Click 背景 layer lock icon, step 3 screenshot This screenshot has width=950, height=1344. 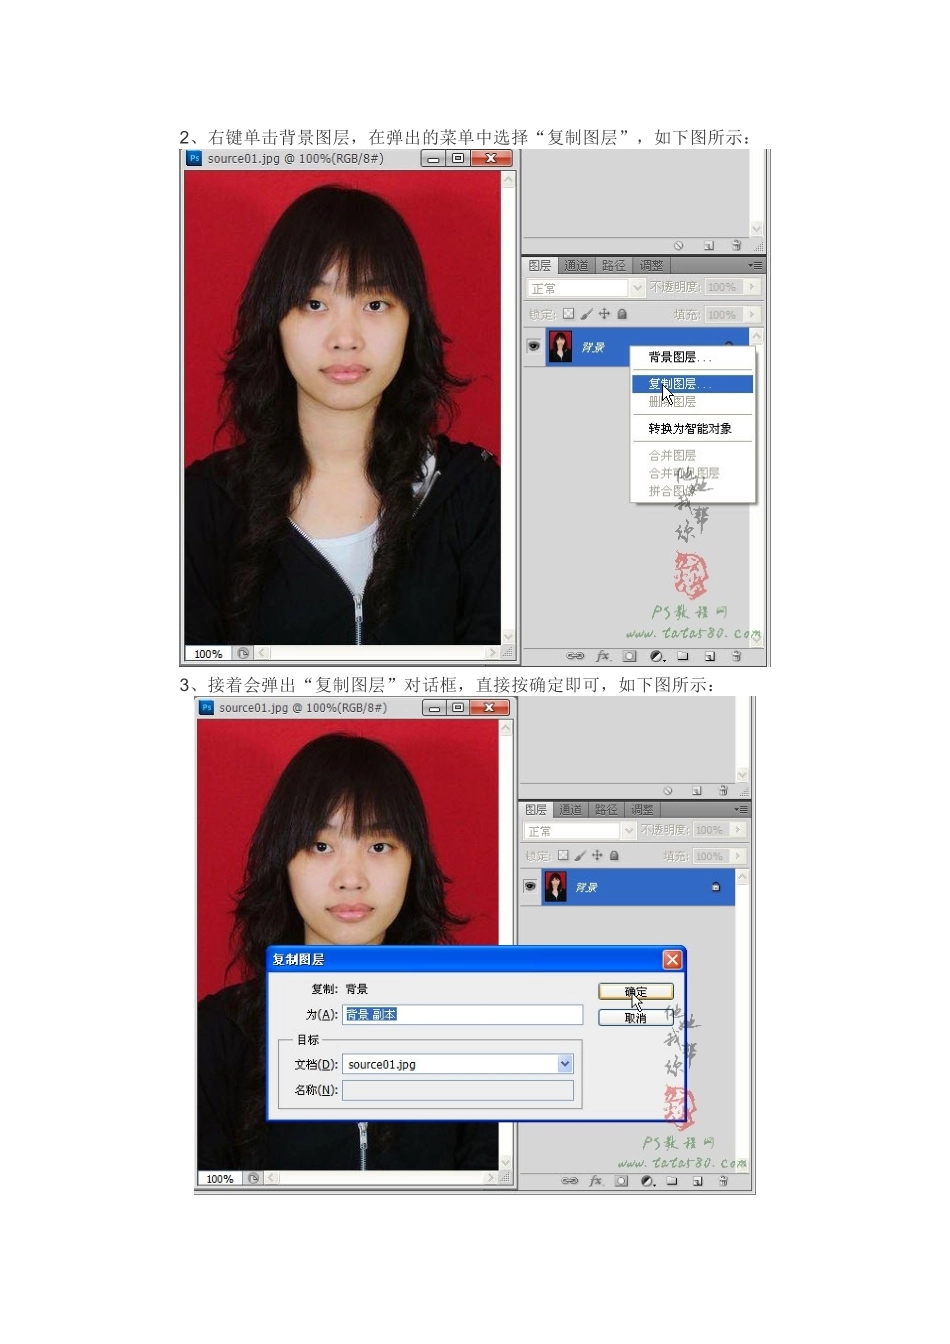click(x=716, y=887)
